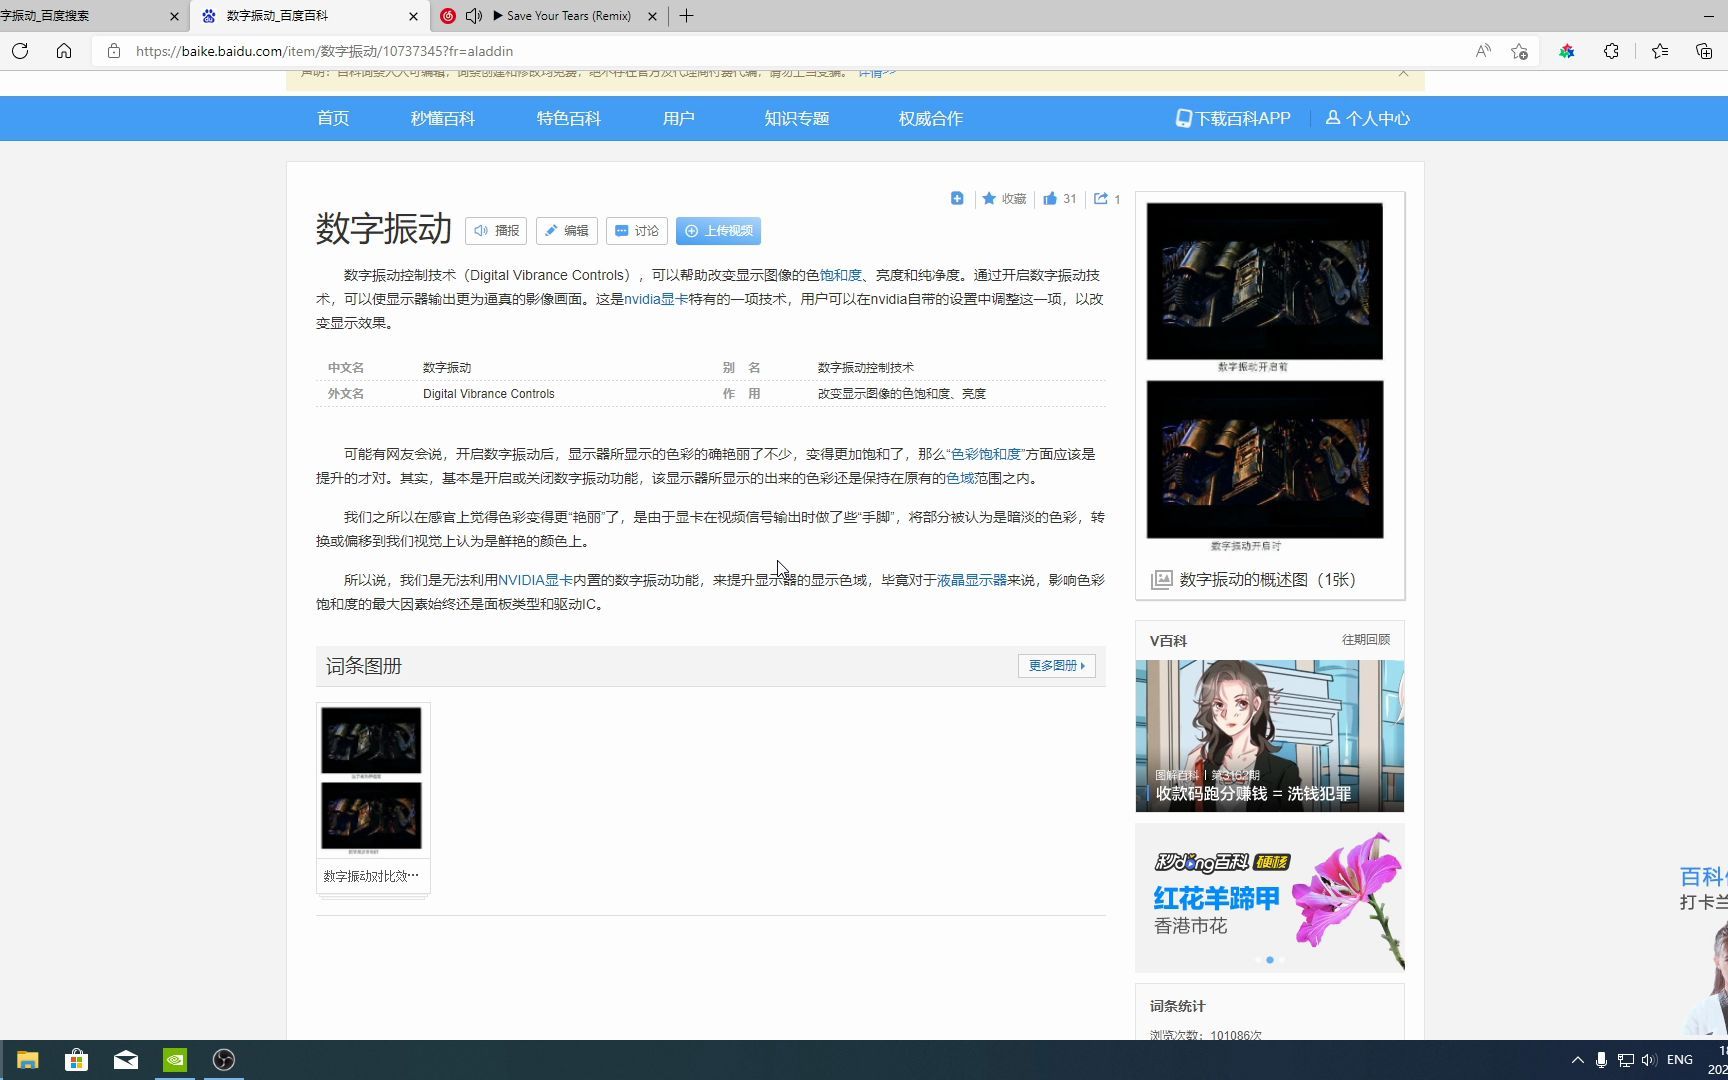Click 播报 read-aloud button
The height and width of the screenshot is (1080, 1728).
click(x=496, y=231)
